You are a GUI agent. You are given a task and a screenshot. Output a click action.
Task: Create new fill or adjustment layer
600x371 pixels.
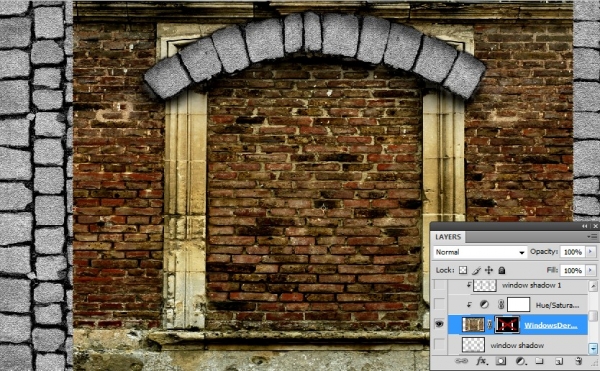click(520, 361)
